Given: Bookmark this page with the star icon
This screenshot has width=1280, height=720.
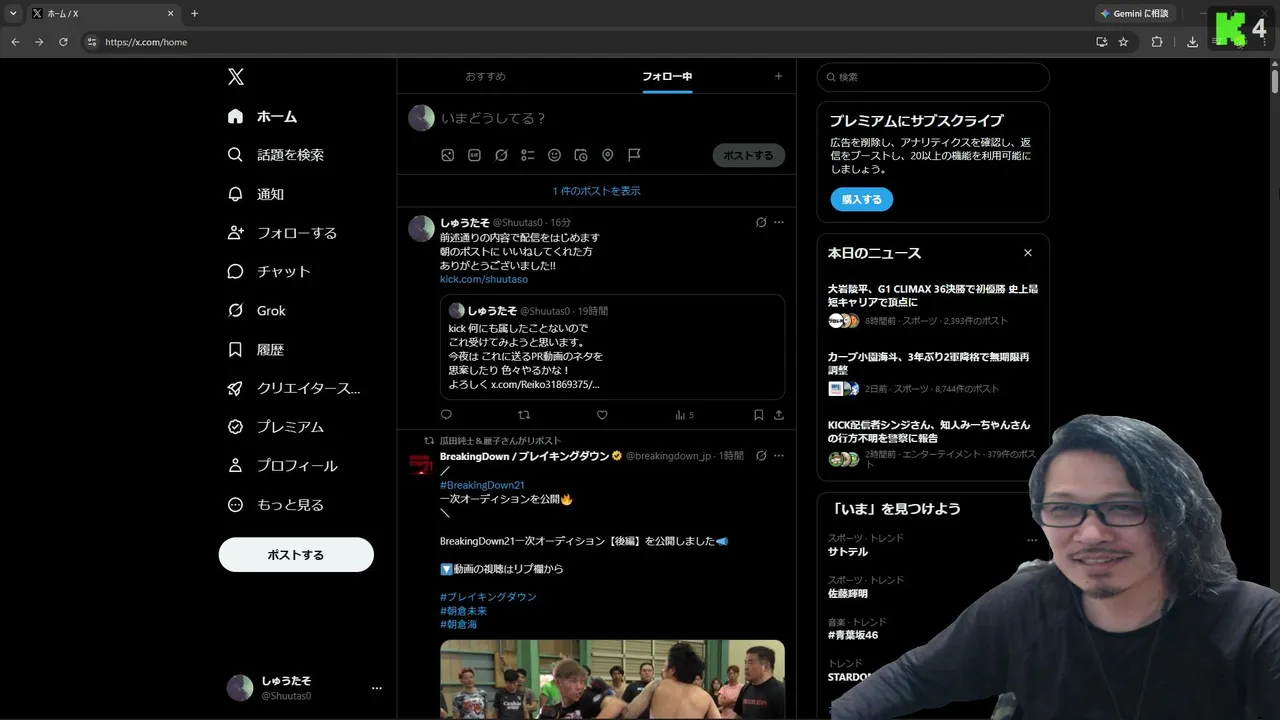Looking at the screenshot, I should (1123, 42).
